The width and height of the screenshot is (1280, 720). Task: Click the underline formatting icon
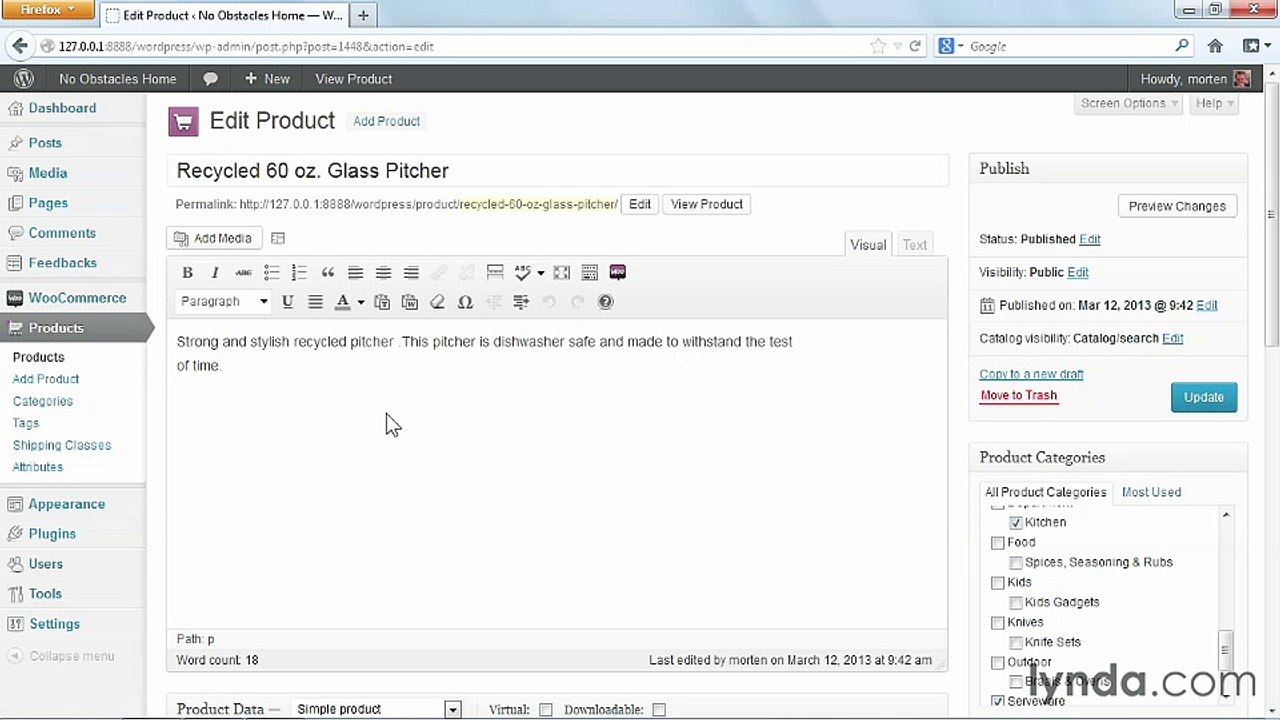tap(287, 301)
